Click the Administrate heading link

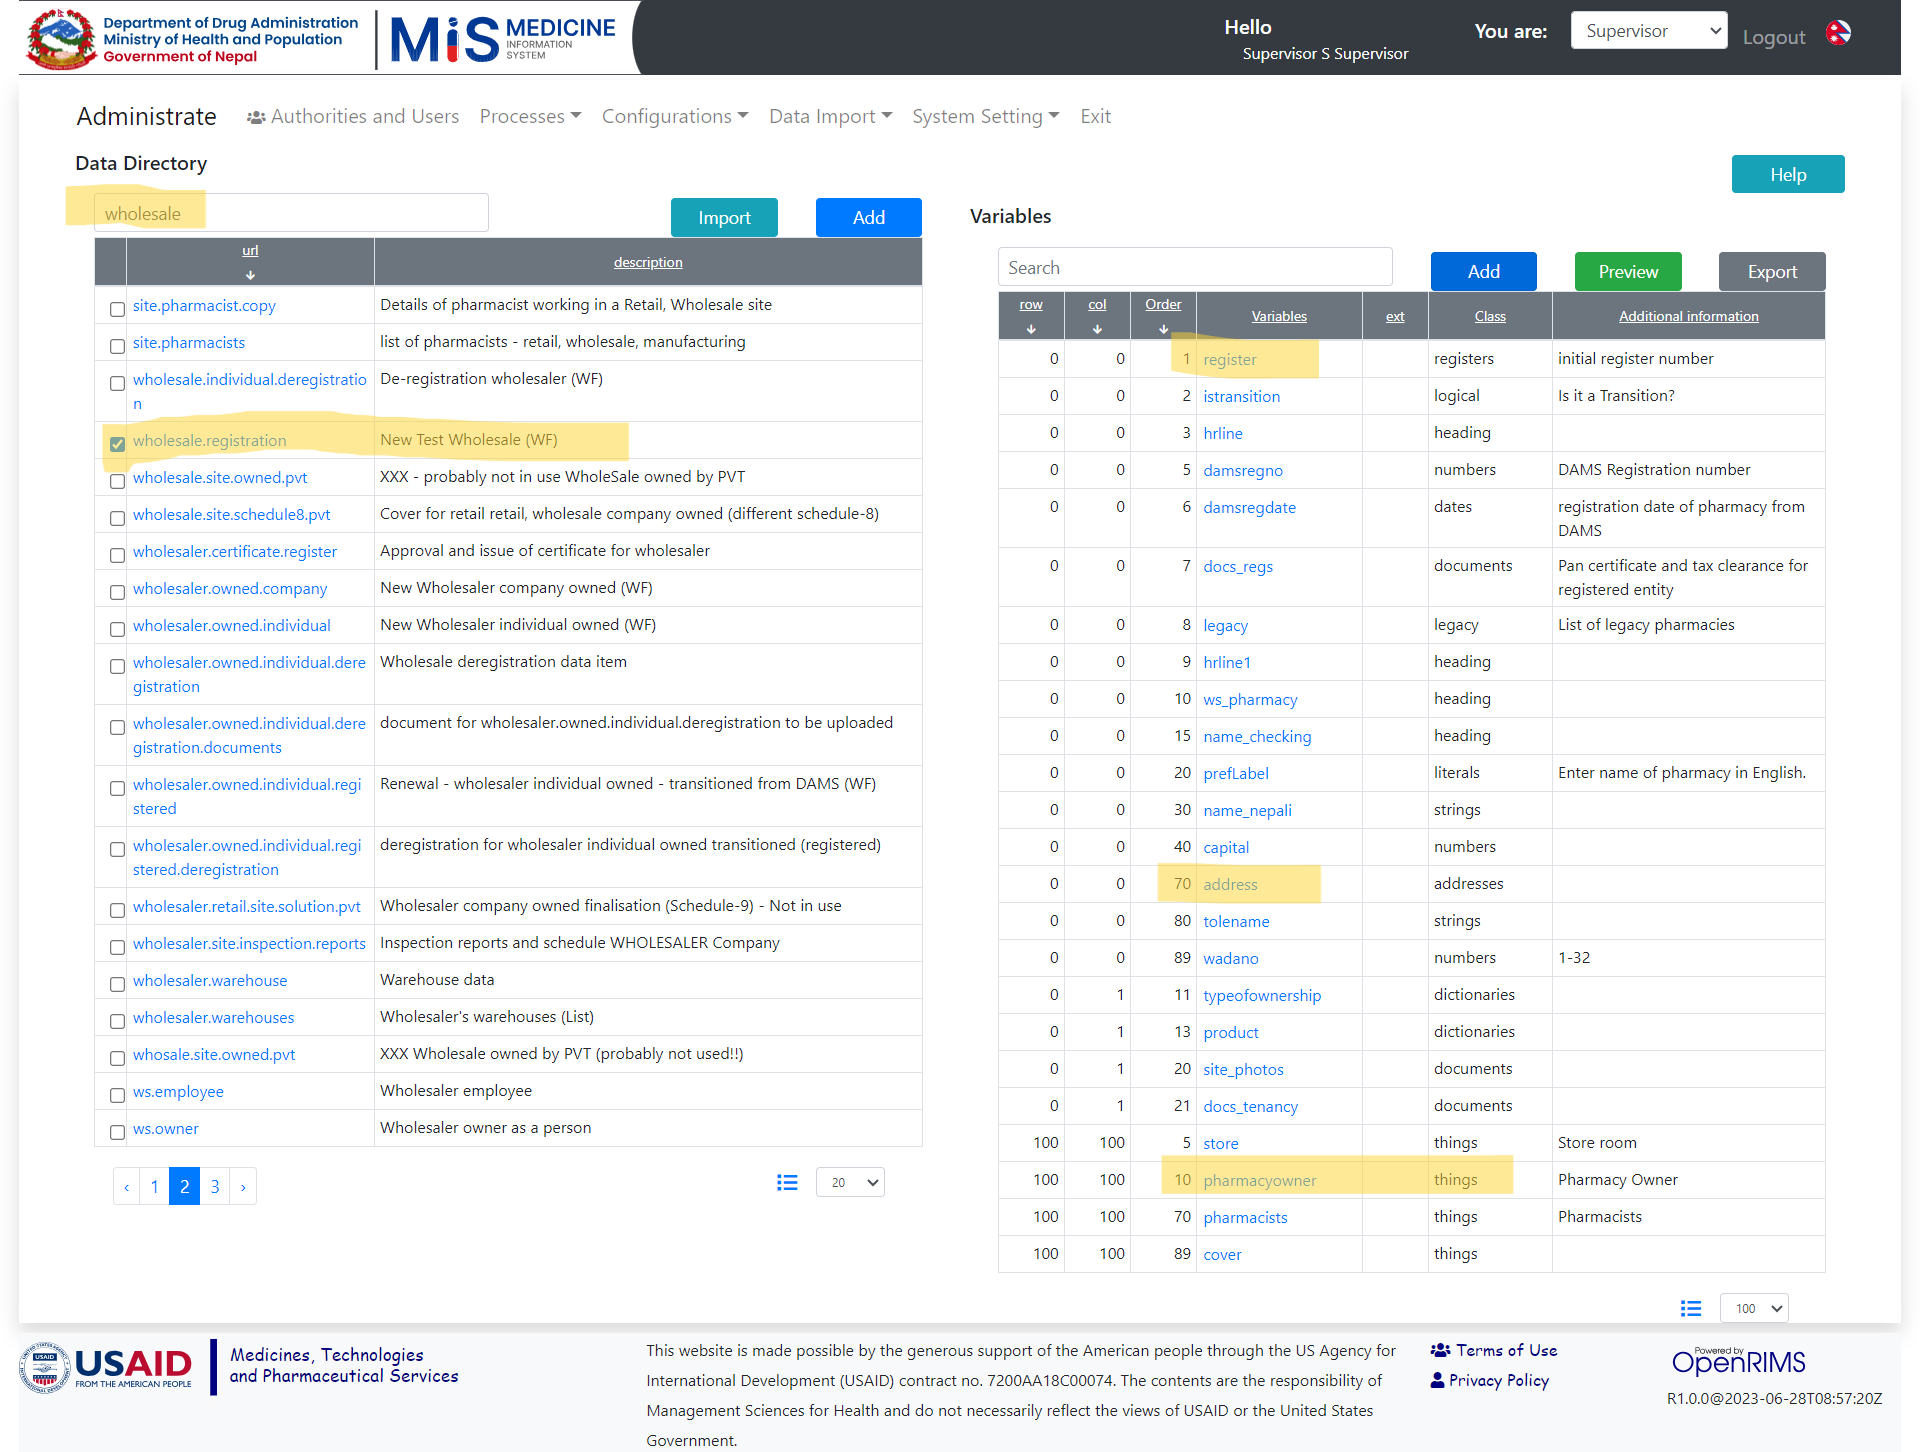(x=146, y=117)
